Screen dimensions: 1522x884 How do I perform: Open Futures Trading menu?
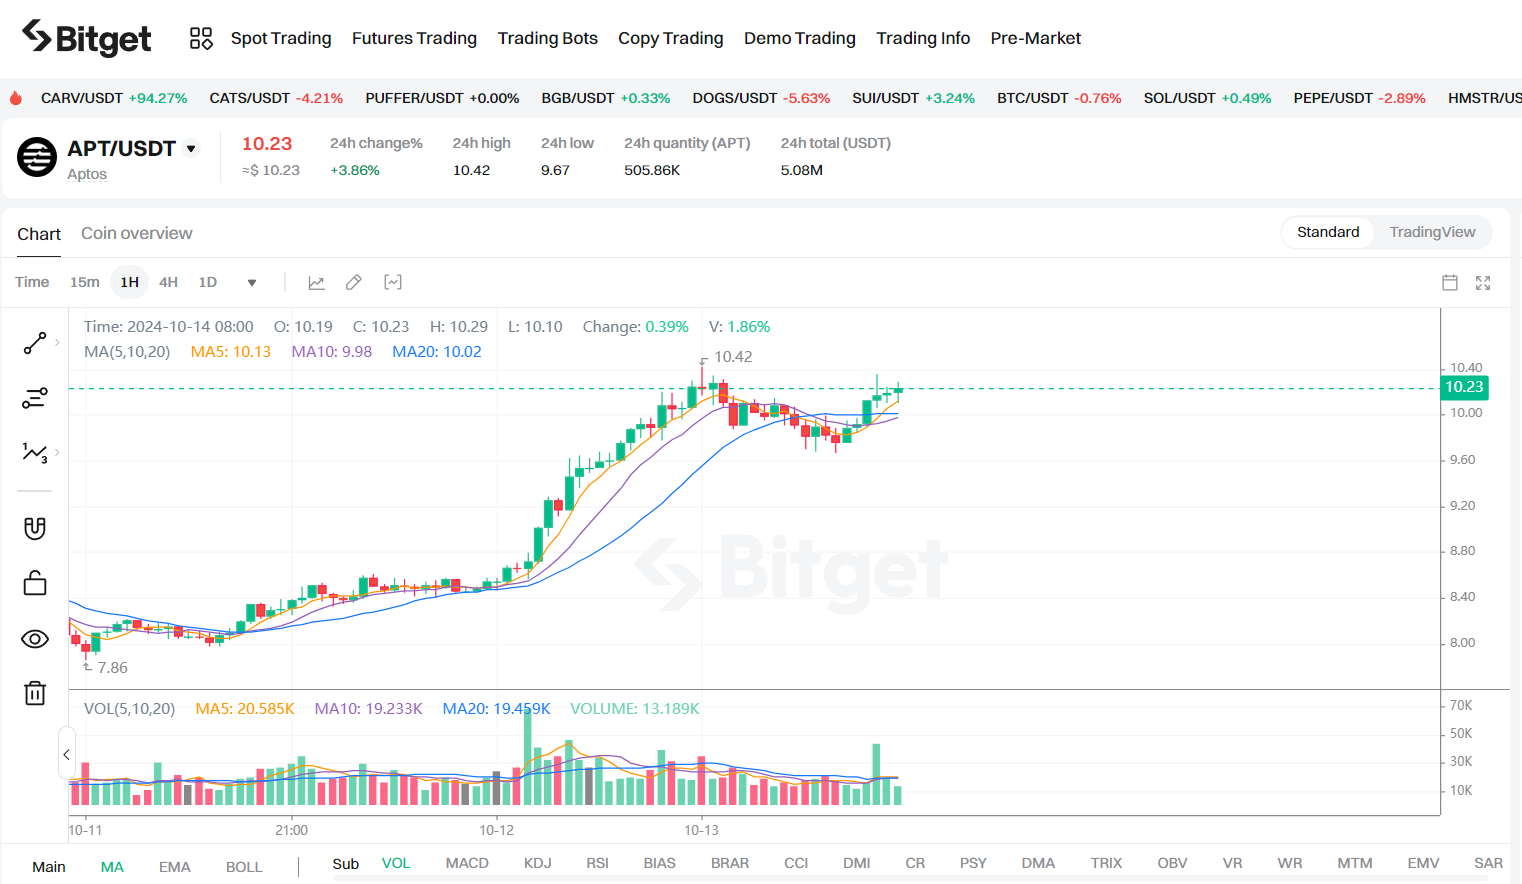click(x=414, y=38)
